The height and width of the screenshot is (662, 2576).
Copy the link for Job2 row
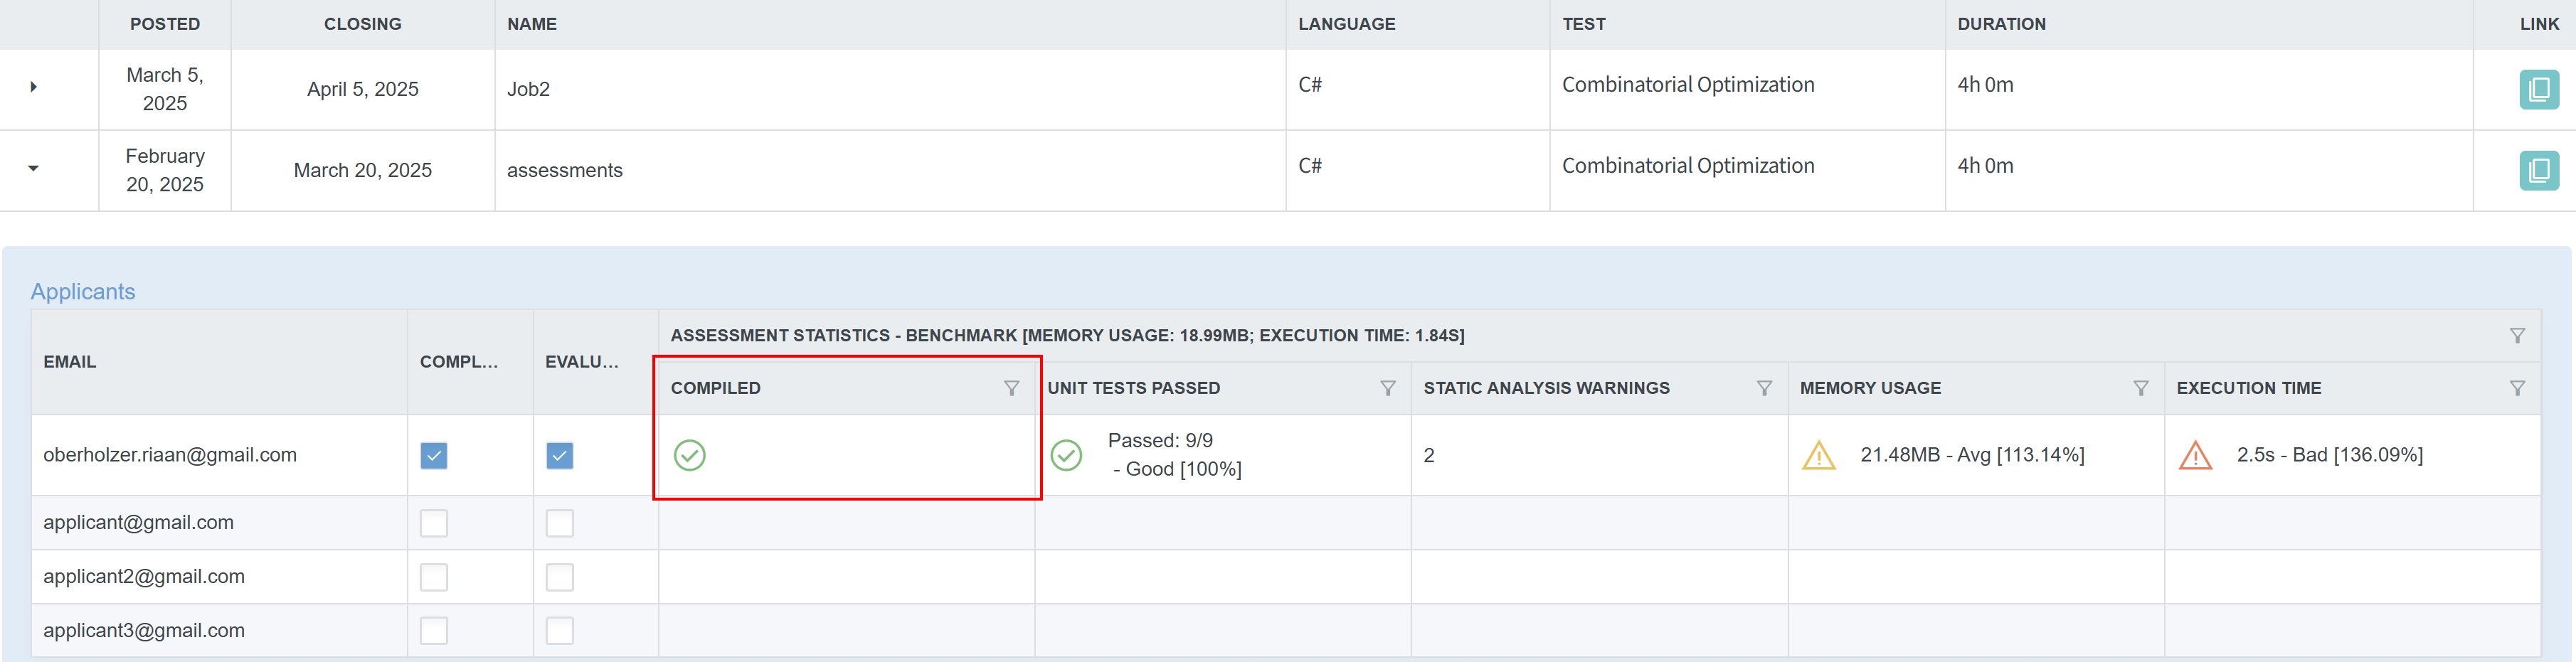click(2538, 89)
